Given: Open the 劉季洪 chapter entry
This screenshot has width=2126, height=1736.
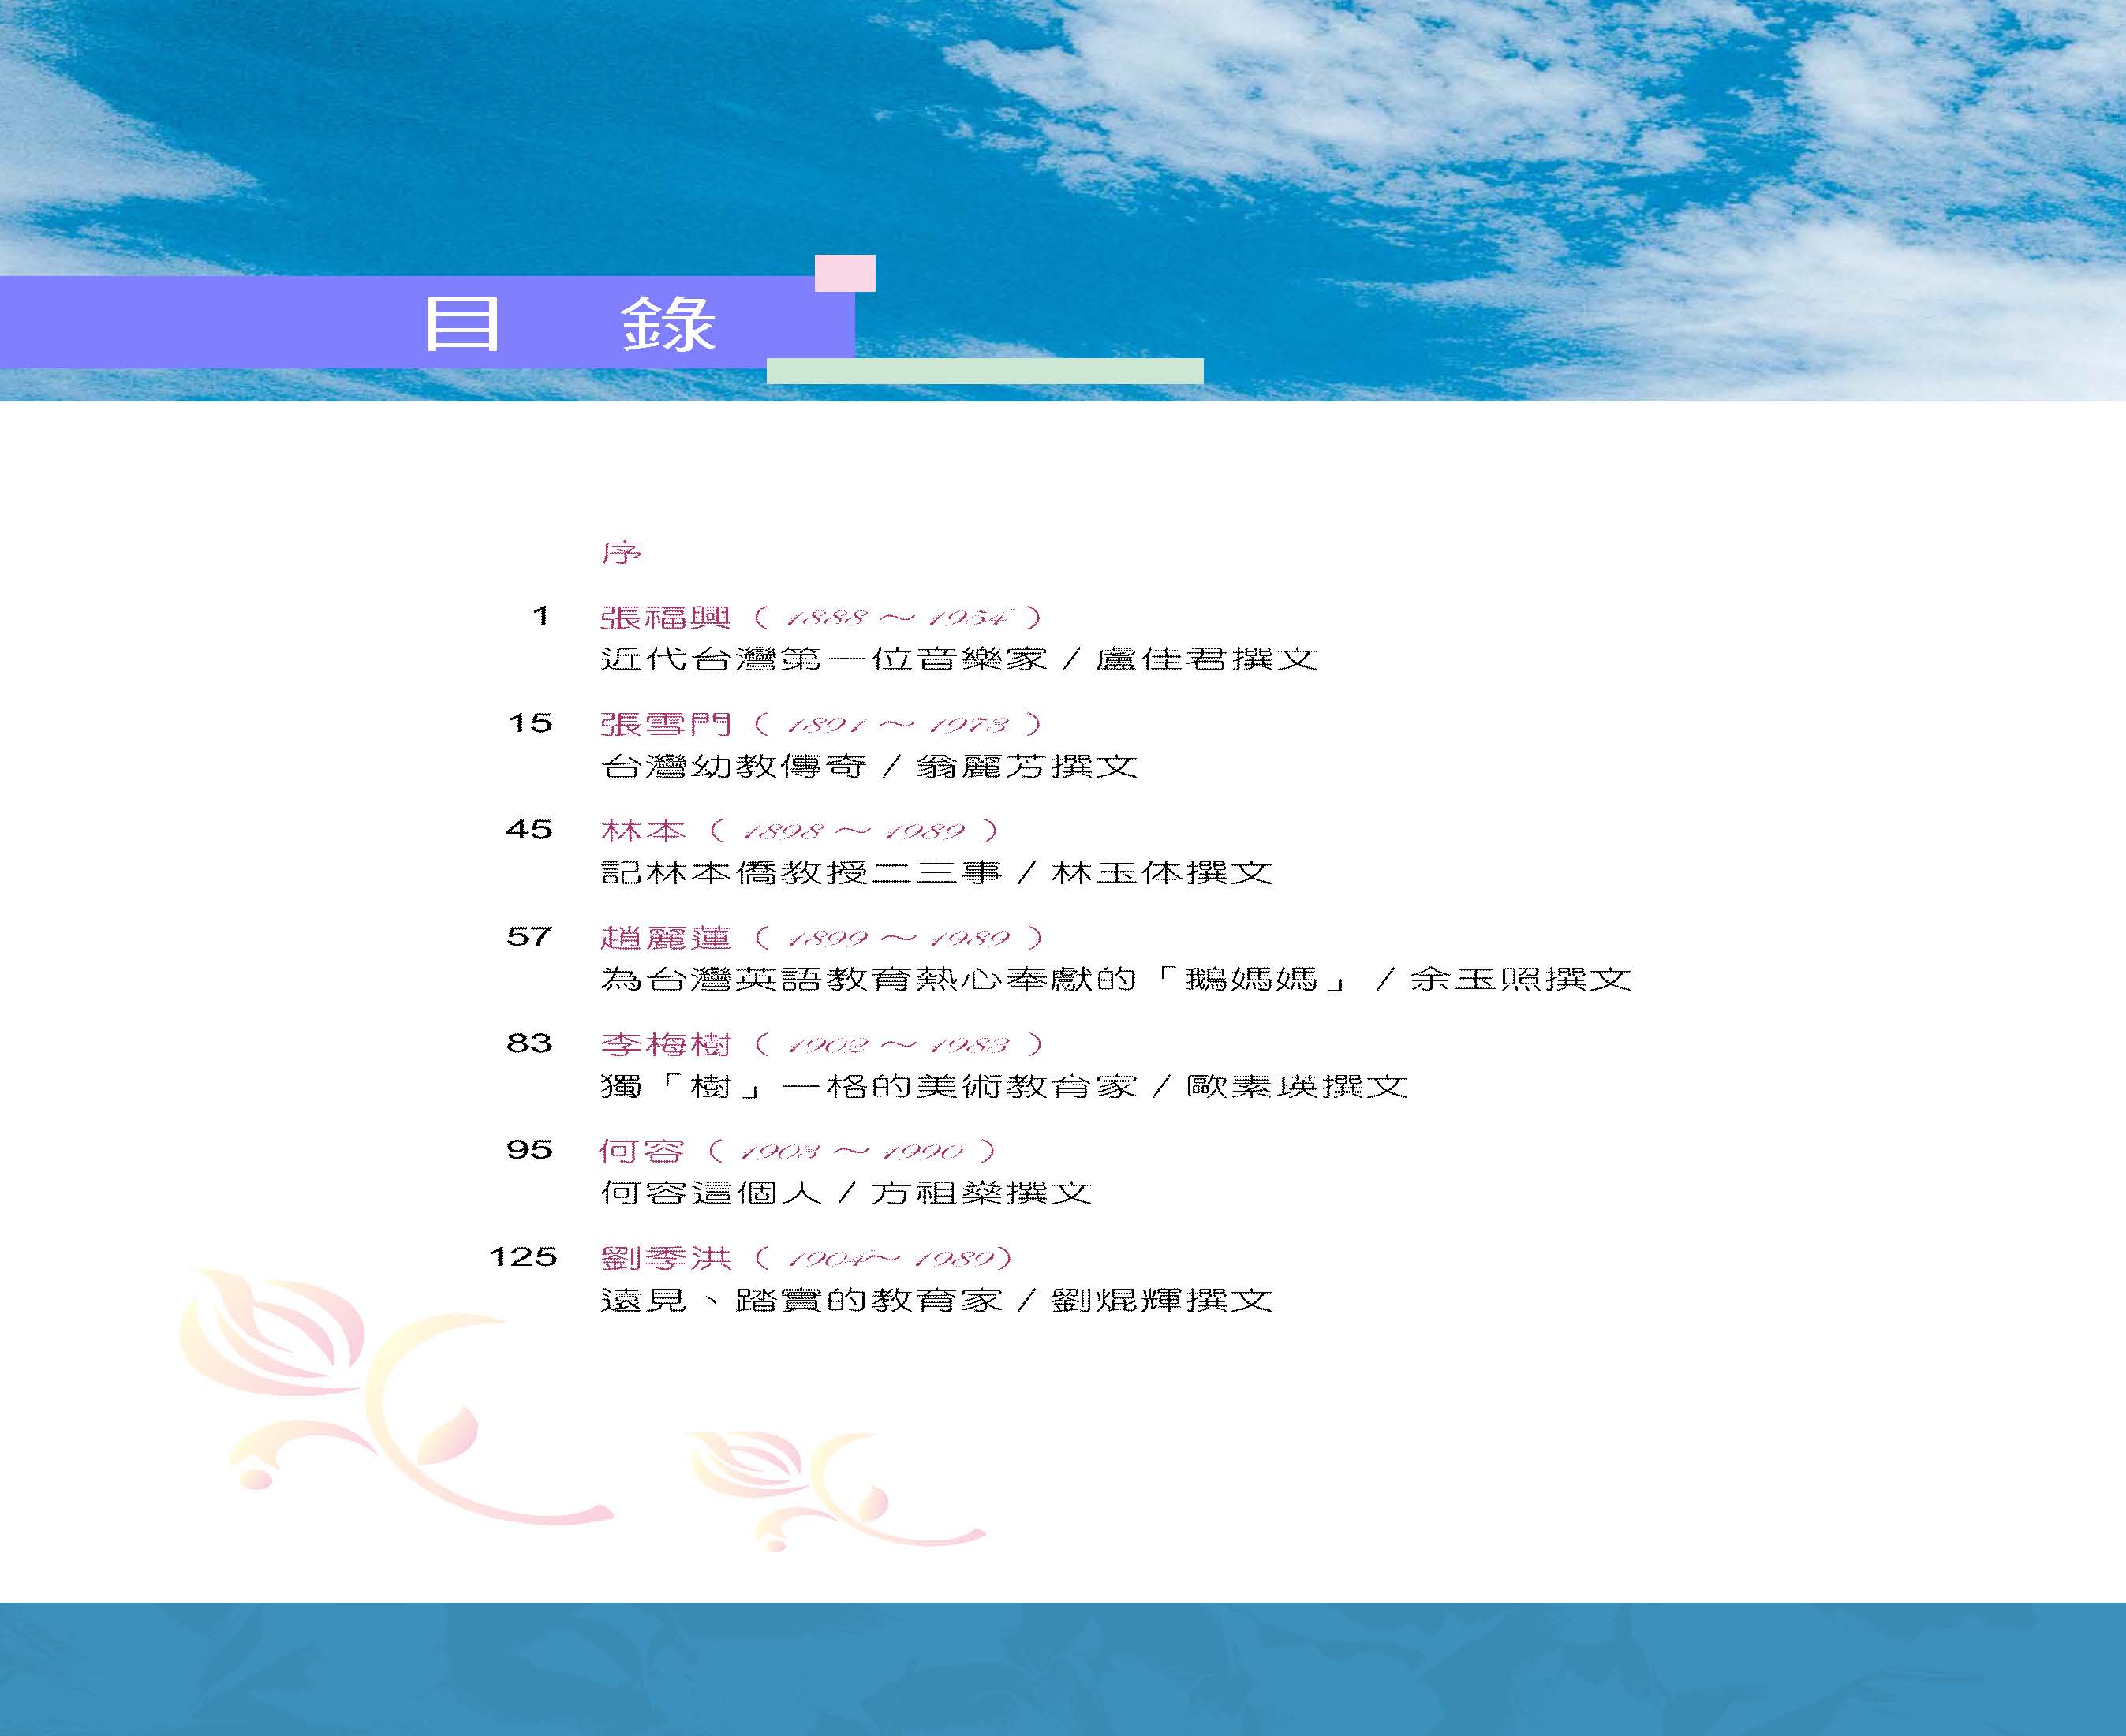Looking at the screenshot, I should pos(665,1258).
